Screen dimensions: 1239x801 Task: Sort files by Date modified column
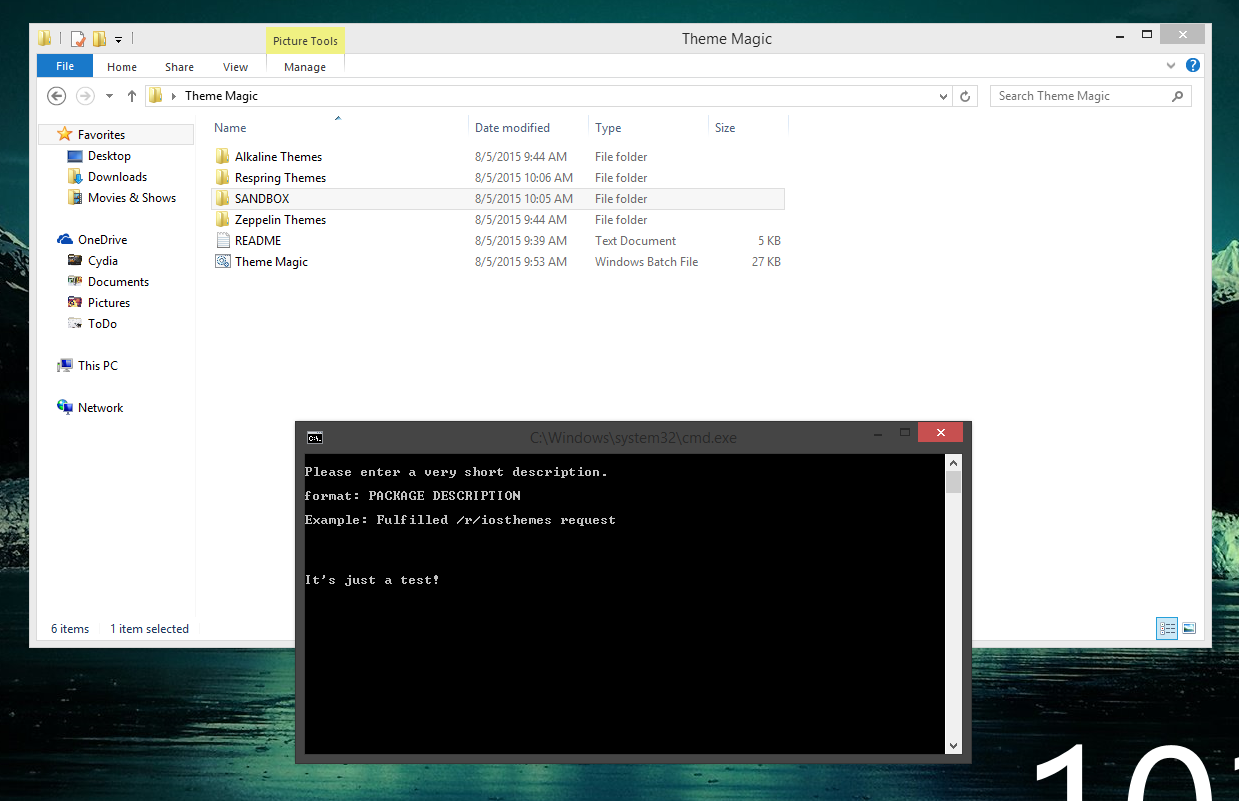coord(512,127)
